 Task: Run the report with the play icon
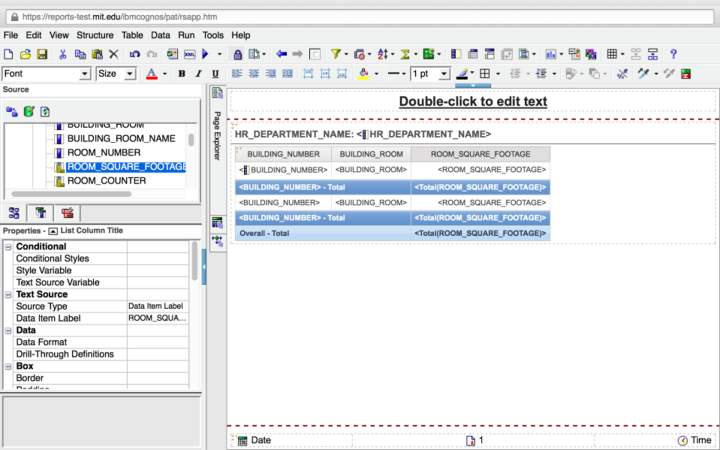(x=205, y=54)
